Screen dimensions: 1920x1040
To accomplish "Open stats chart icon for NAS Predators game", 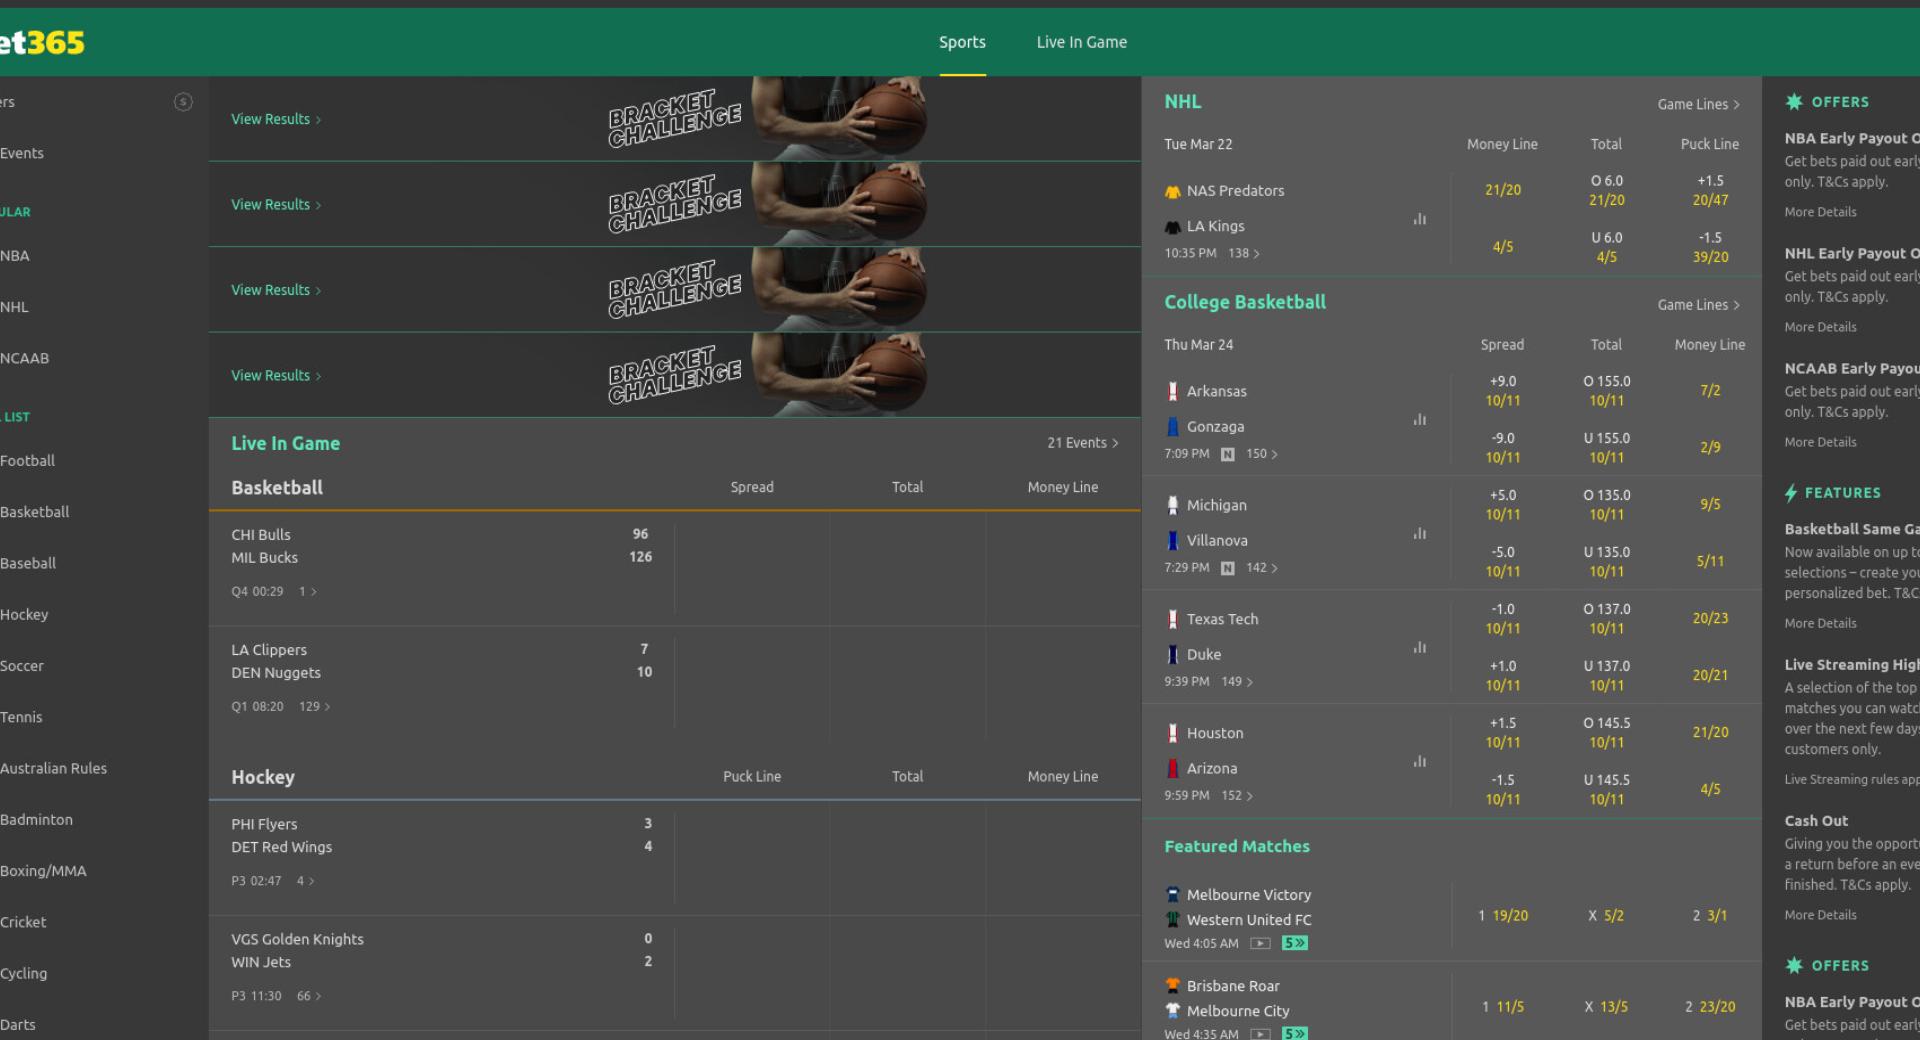I will [1419, 219].
